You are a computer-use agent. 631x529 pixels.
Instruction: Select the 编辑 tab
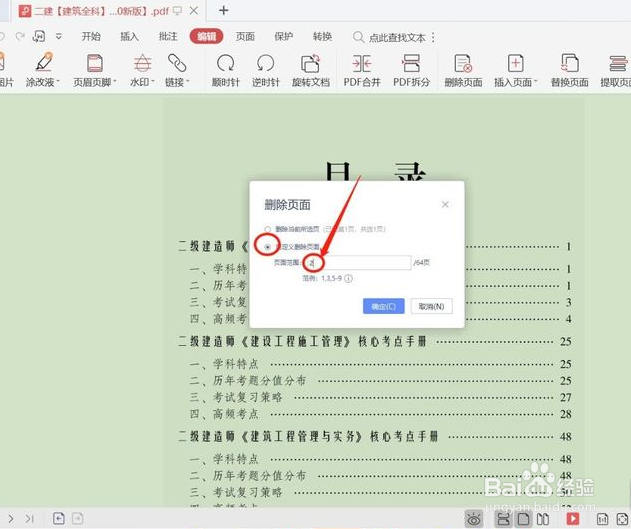point(206,37)
